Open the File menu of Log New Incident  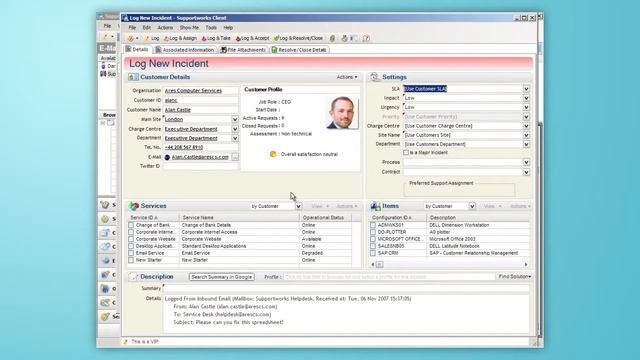pos(132,28)
